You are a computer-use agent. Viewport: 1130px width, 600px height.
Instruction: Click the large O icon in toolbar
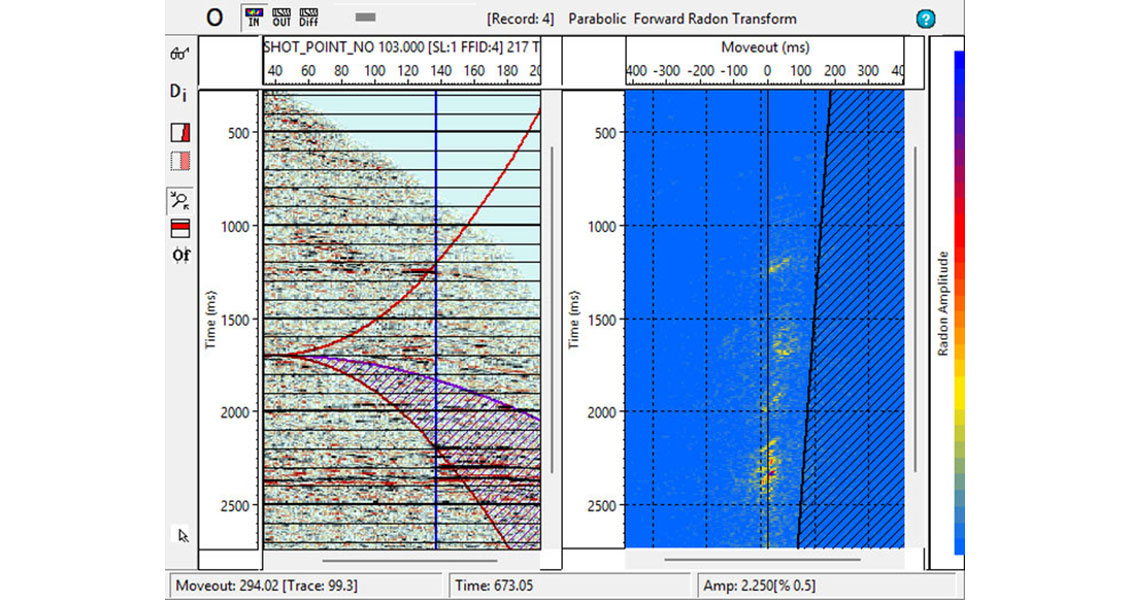214,19
